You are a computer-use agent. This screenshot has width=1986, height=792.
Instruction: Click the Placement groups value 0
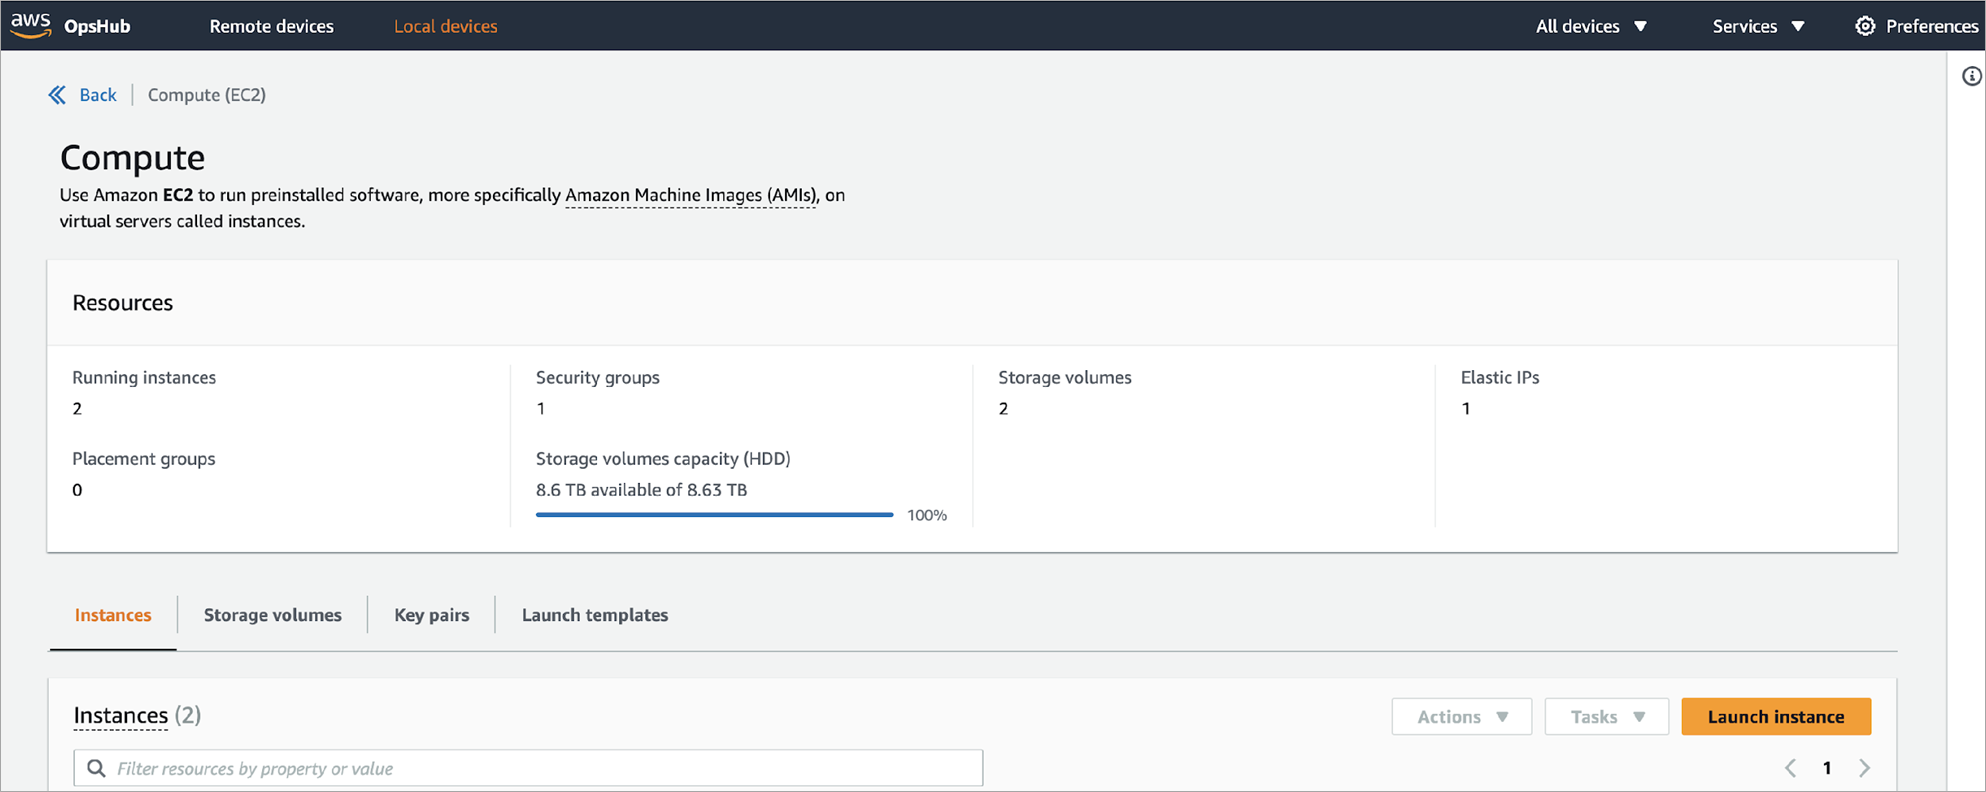click(77, 490)
